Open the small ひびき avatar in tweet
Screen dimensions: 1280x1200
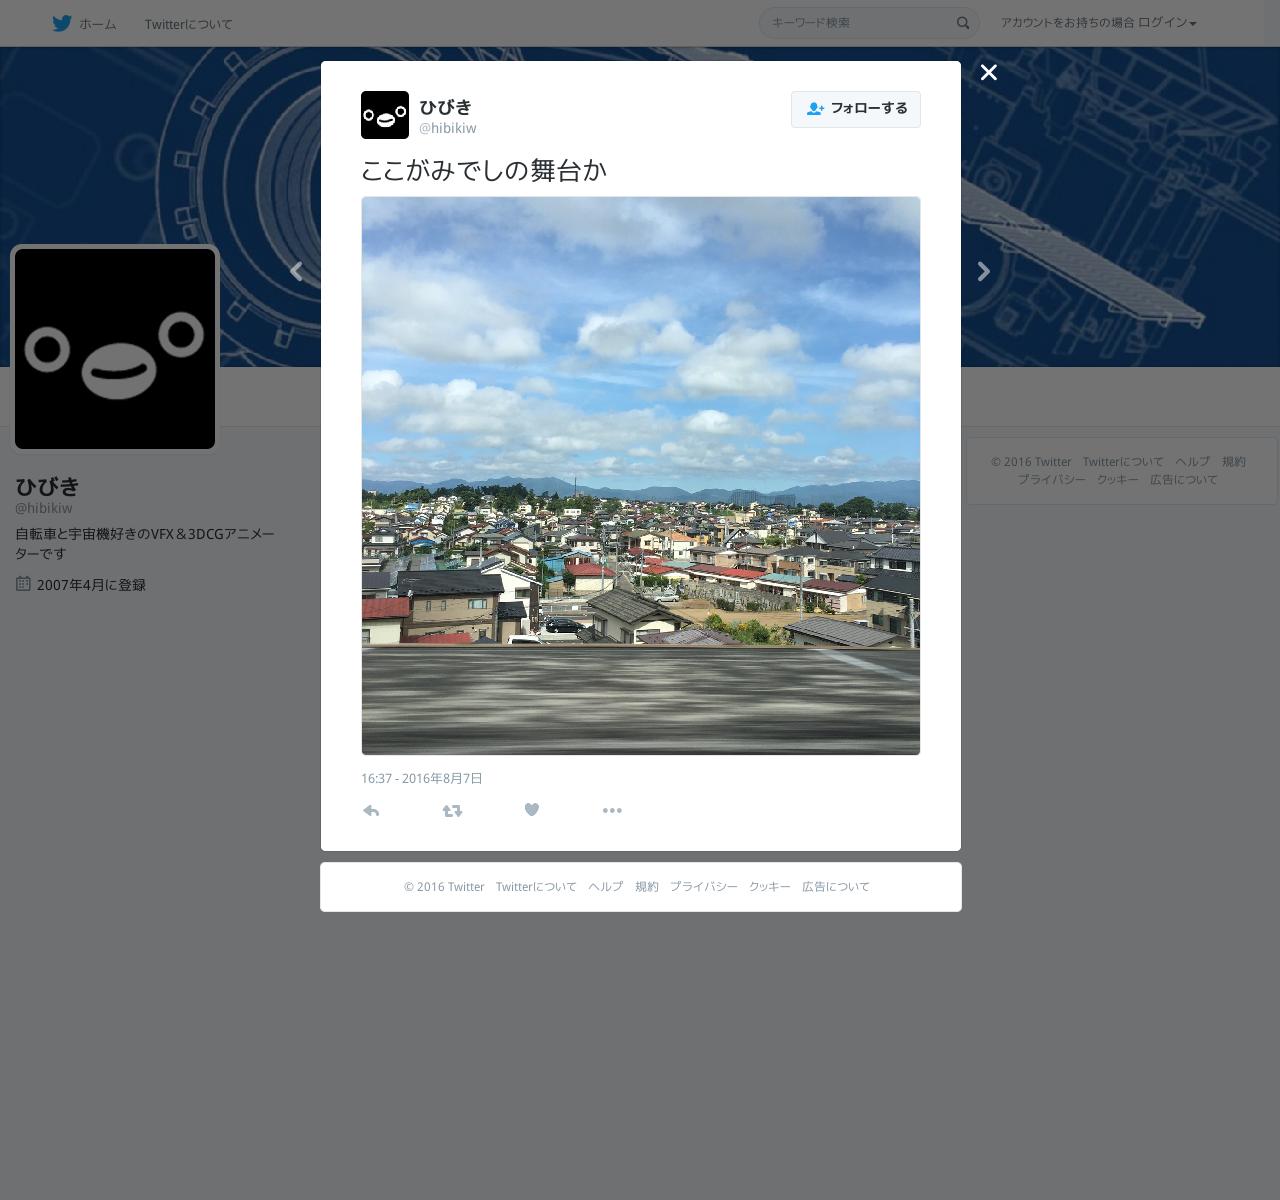385,115
